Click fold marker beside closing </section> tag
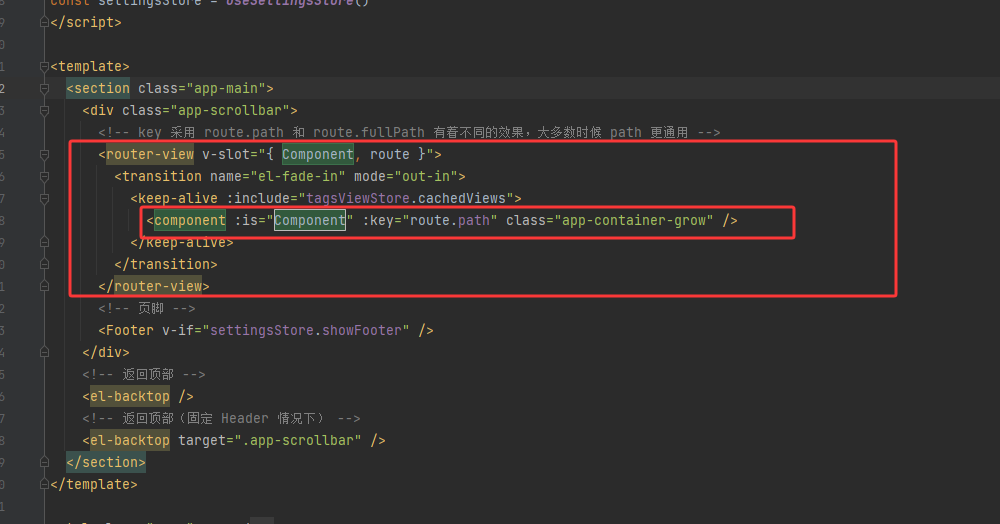The width and height of the screenshot is (1000, 524). point(44,462)
